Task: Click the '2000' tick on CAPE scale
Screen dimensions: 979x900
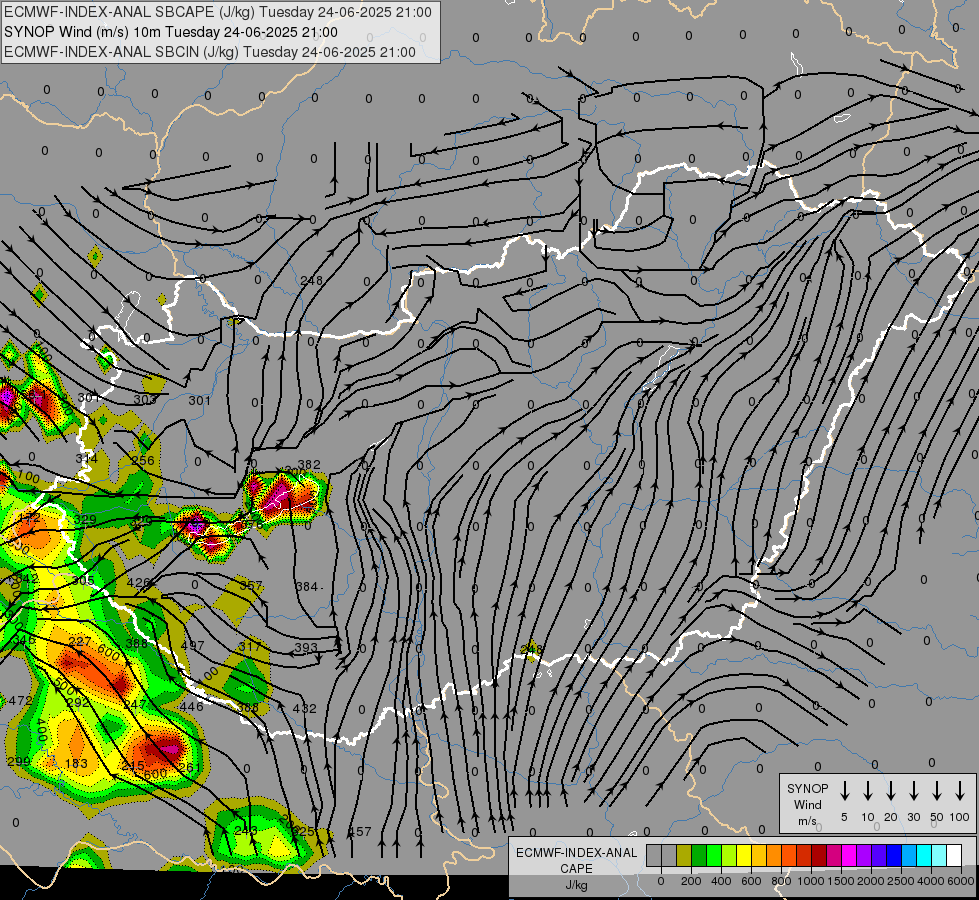Action: [871, 881]
